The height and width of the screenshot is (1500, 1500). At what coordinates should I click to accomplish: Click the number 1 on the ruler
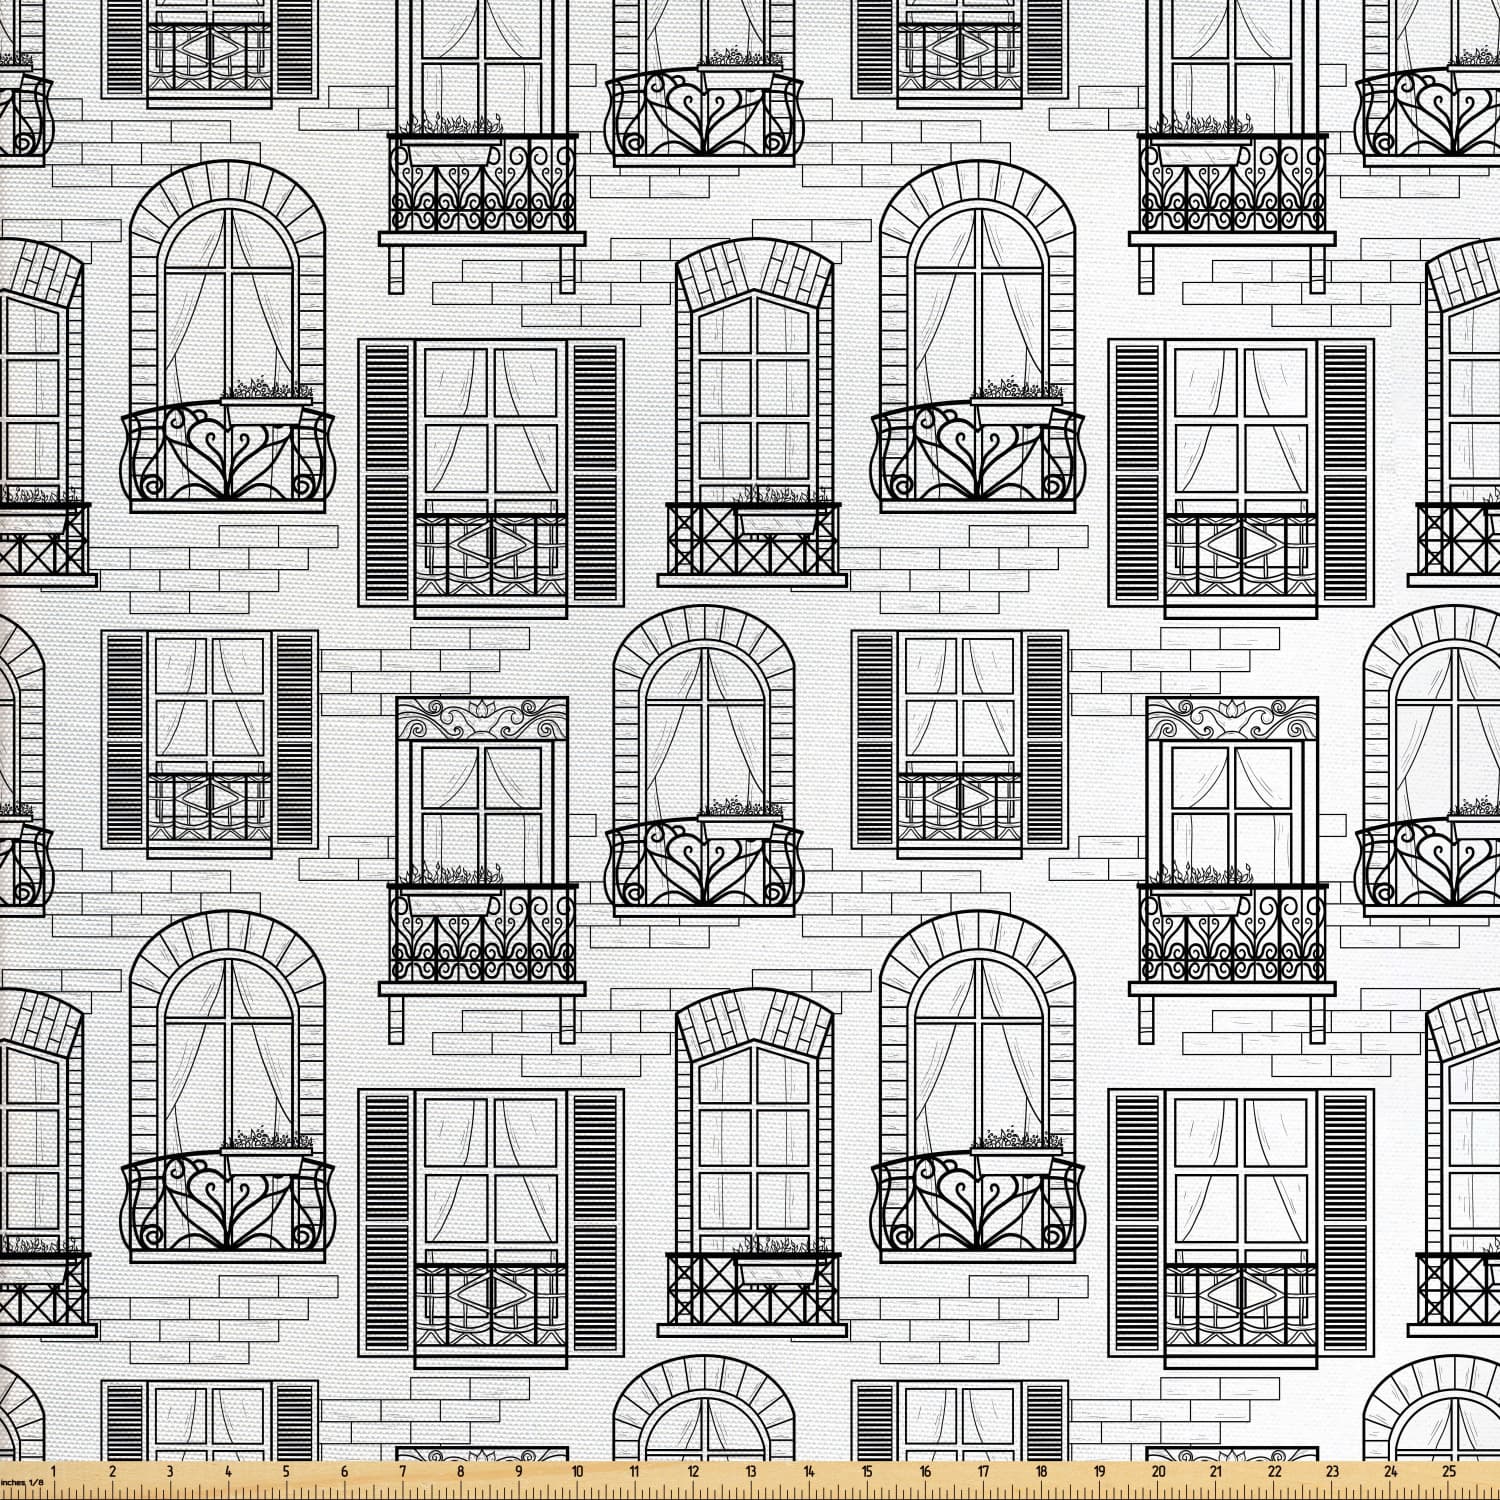54,1472
